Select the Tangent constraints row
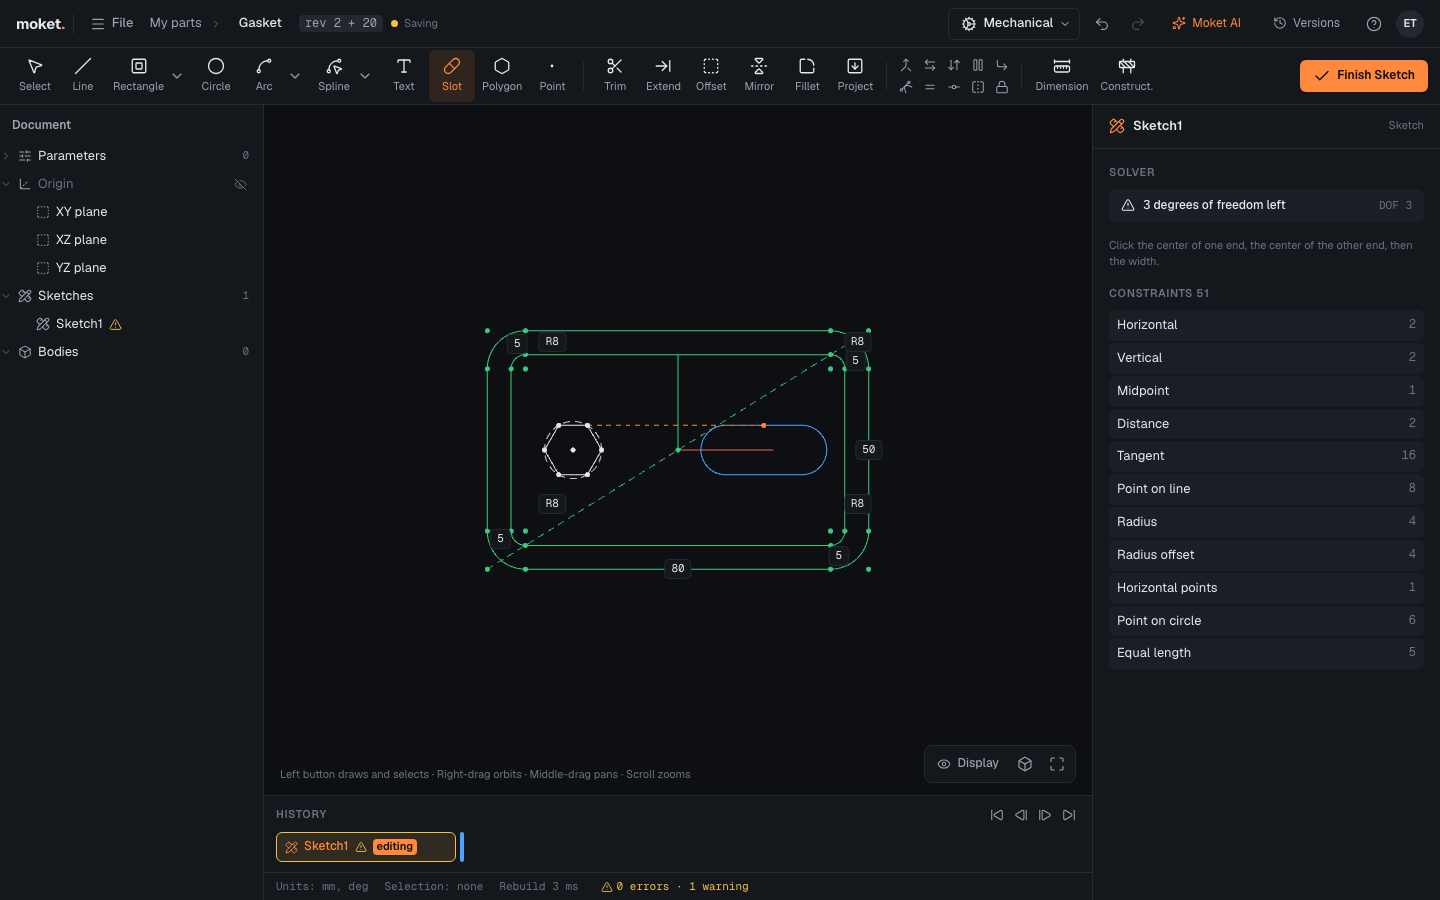 pyautogui.click(x=1266, y=456)
